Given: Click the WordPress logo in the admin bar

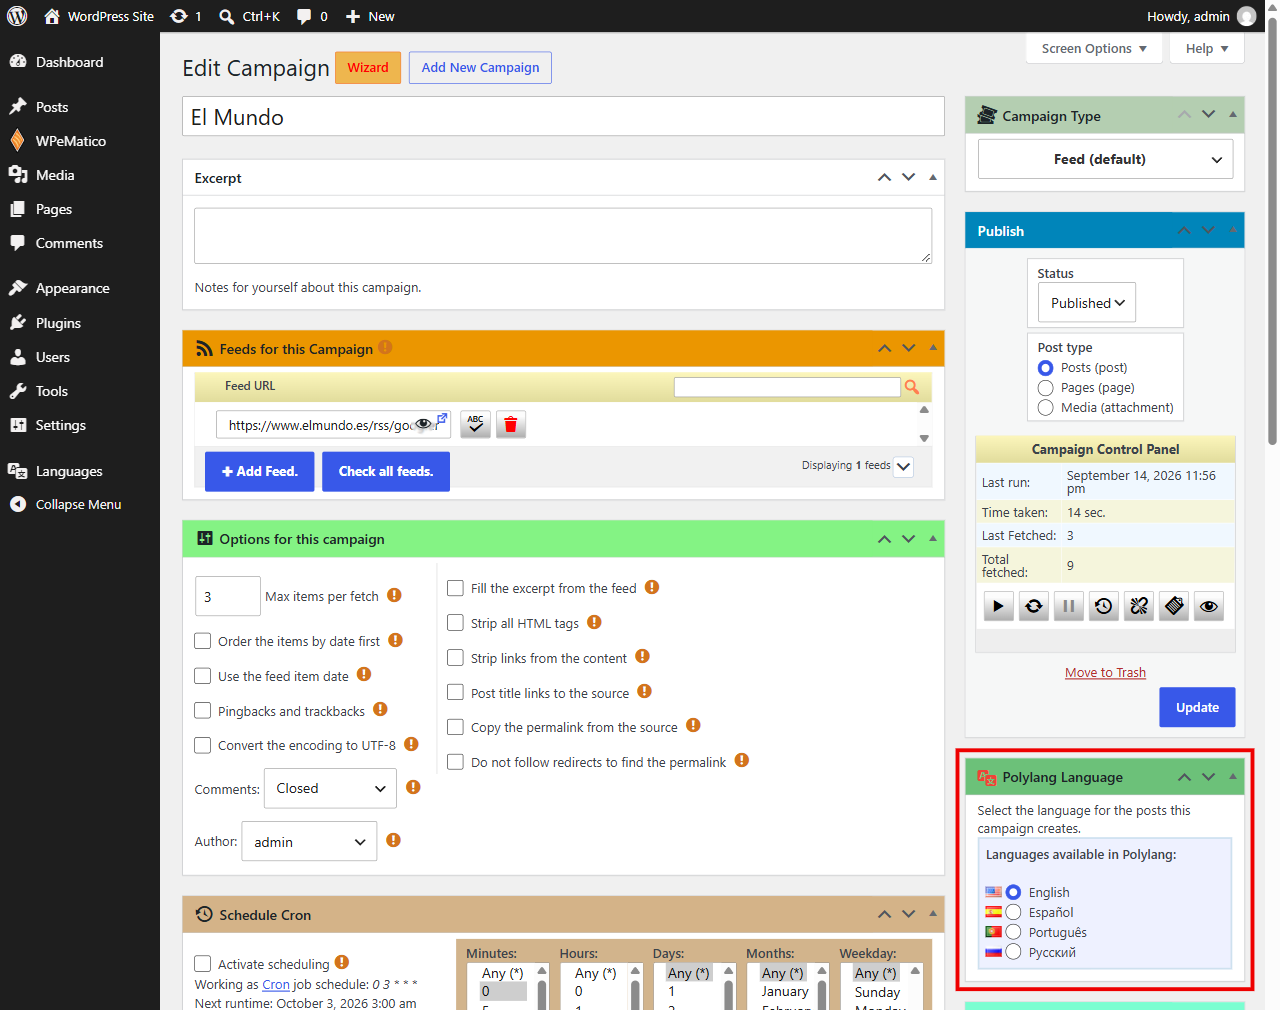Looking at the screenshot, I should 17,16.
